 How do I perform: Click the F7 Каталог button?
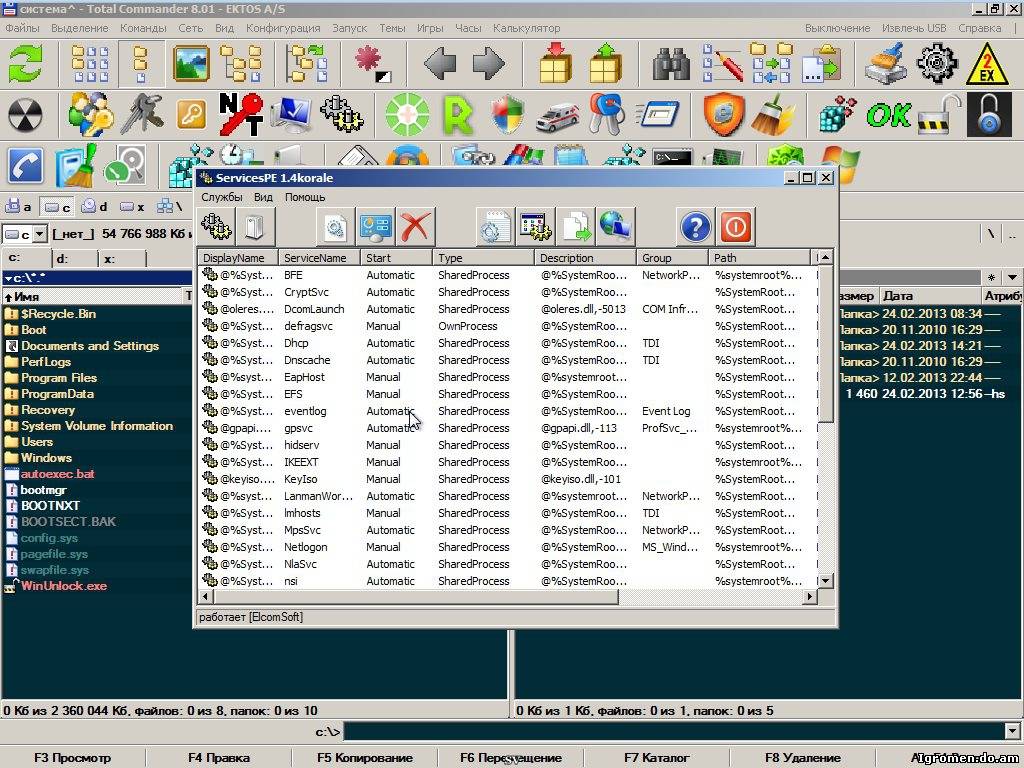656,758
